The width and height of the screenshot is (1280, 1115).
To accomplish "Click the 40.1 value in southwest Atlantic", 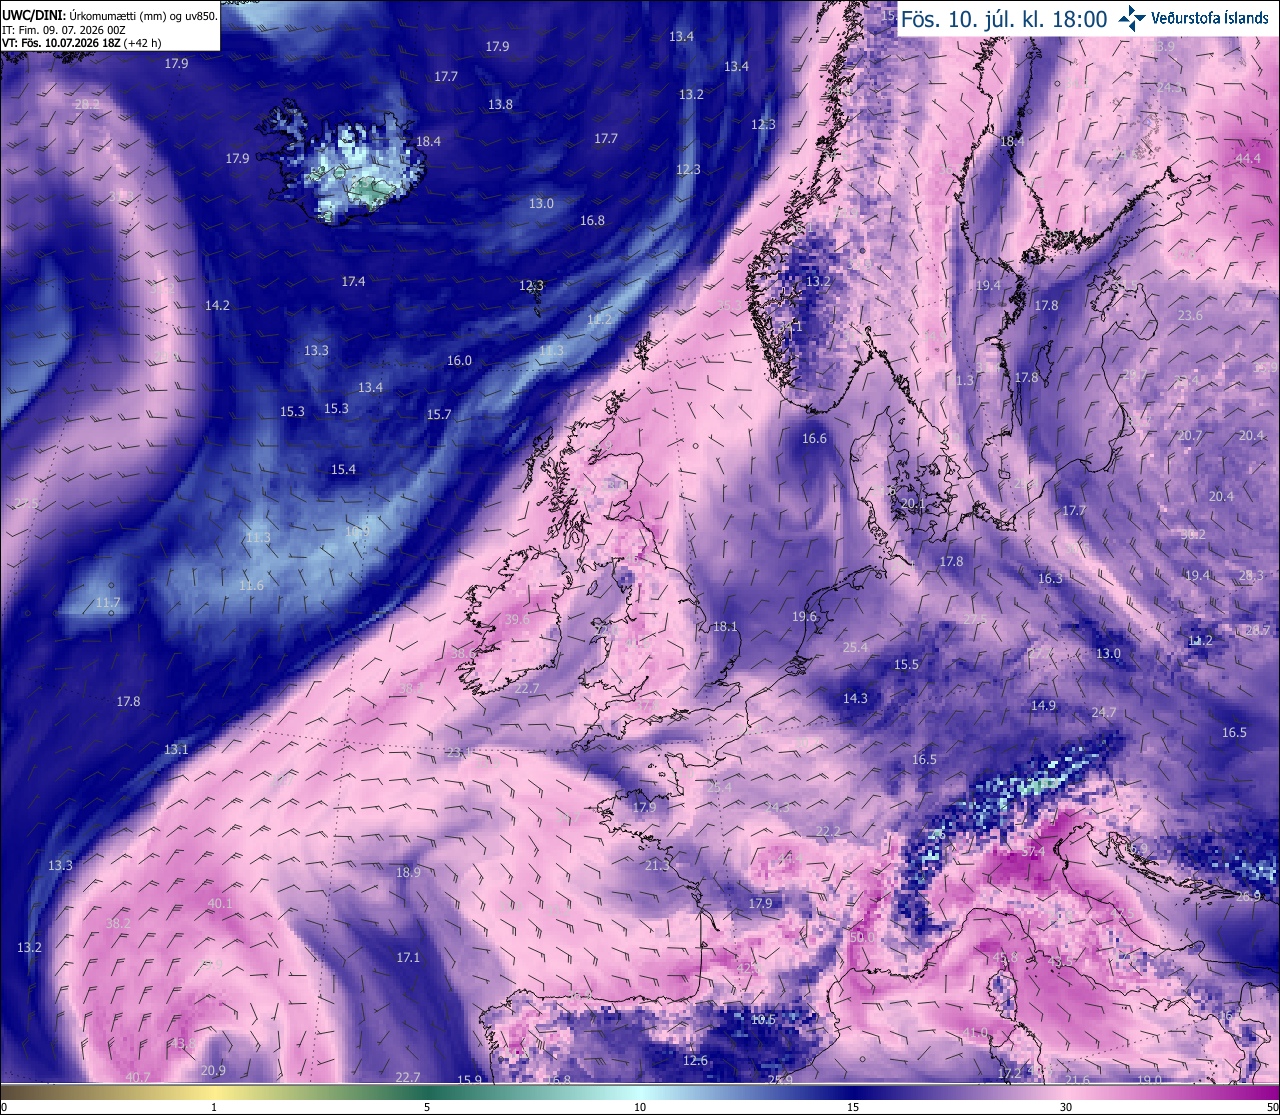I will (220, 903).
